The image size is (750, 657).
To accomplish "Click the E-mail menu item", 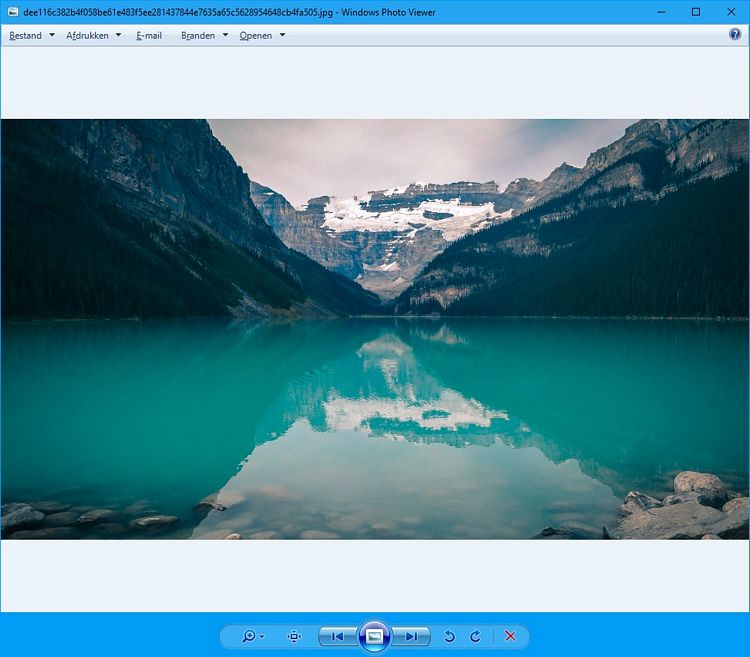I will tap(149, 35).
